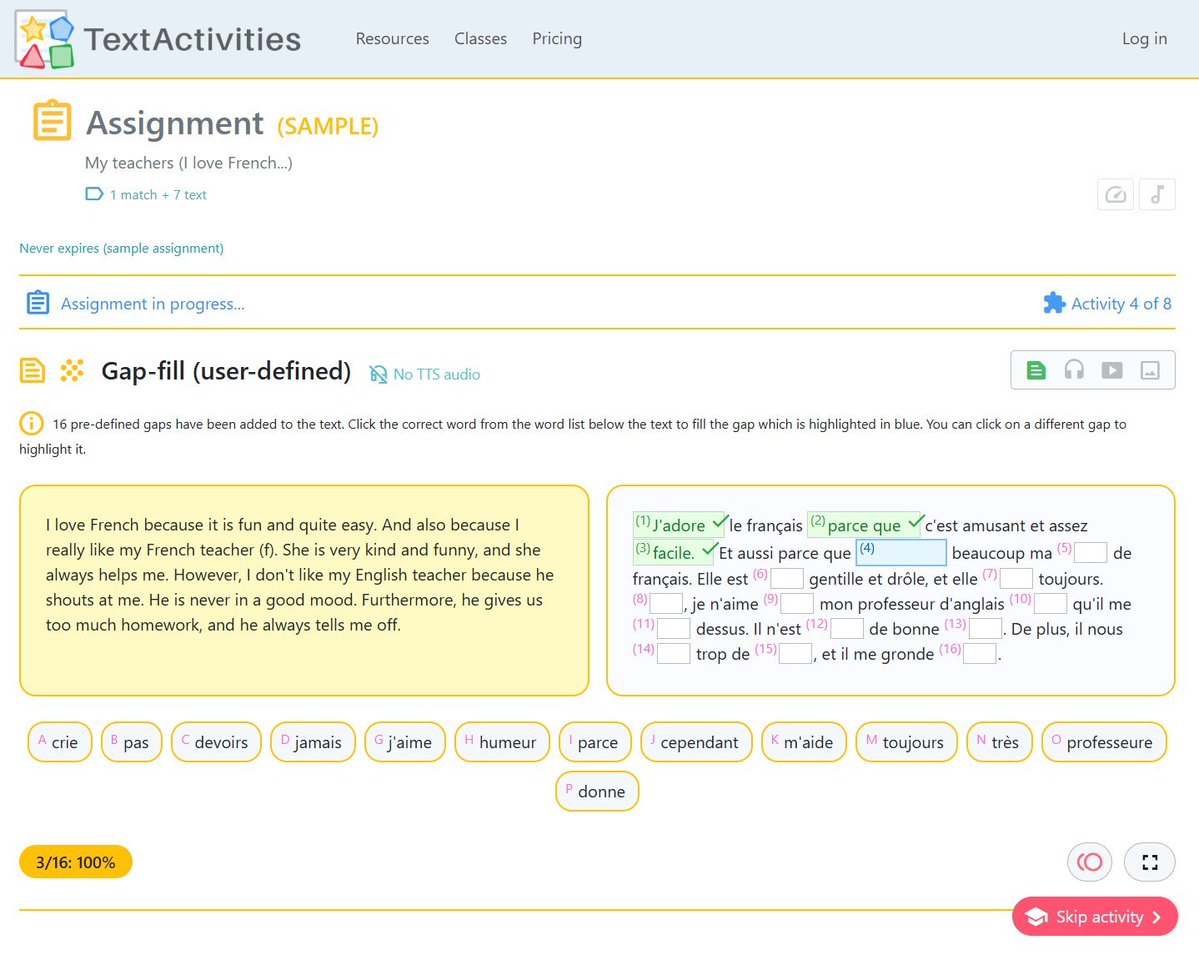The height and width of the screenshot is (955, 1199).
Task: Select the green text view icon
Action: point(1036,369)
